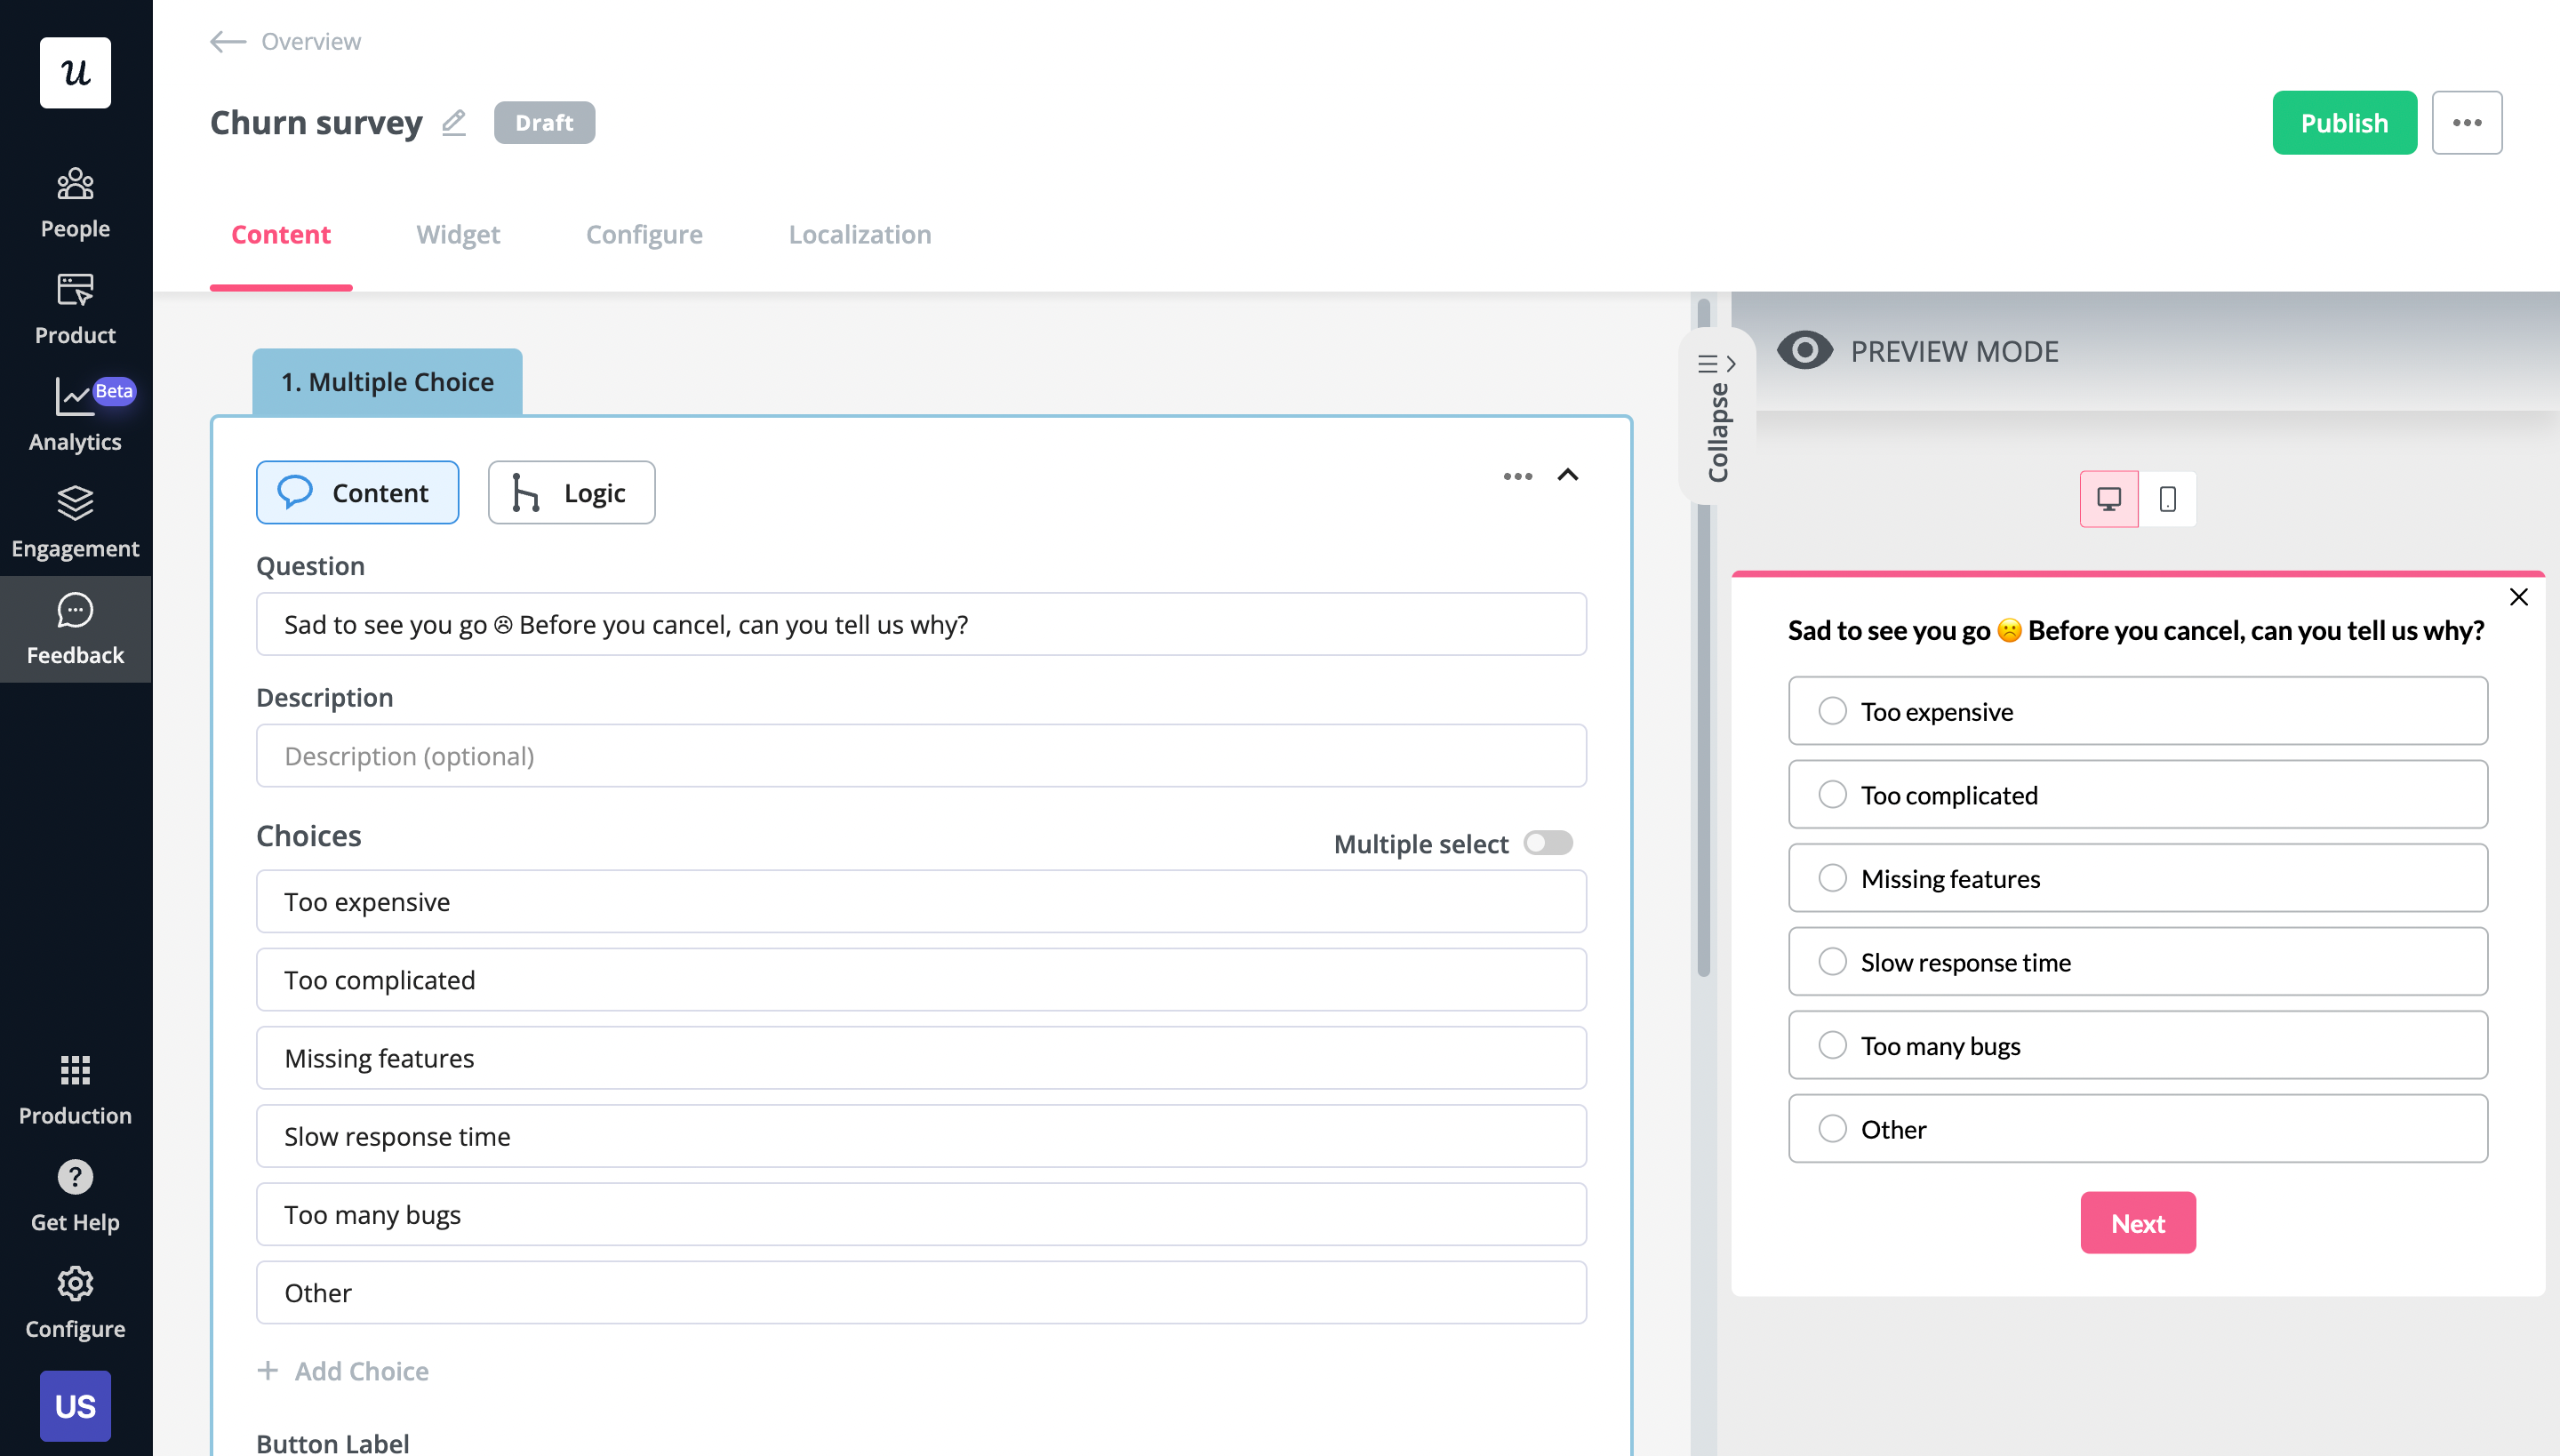Switch to the Widget tab
Image resolution: width=2560 pixels, height=1456 pixels.
(458, 234)
